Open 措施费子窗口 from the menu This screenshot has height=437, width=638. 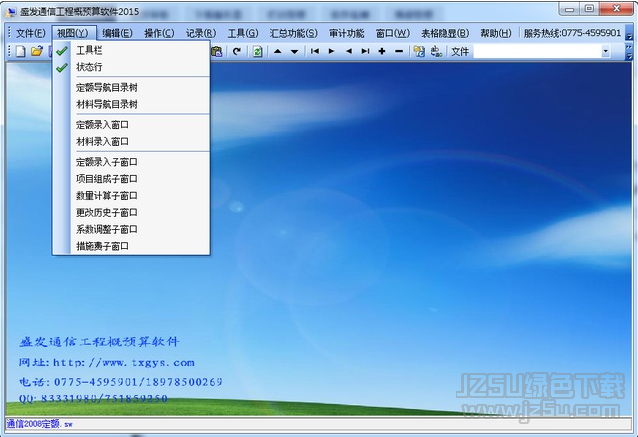[131, 246]
